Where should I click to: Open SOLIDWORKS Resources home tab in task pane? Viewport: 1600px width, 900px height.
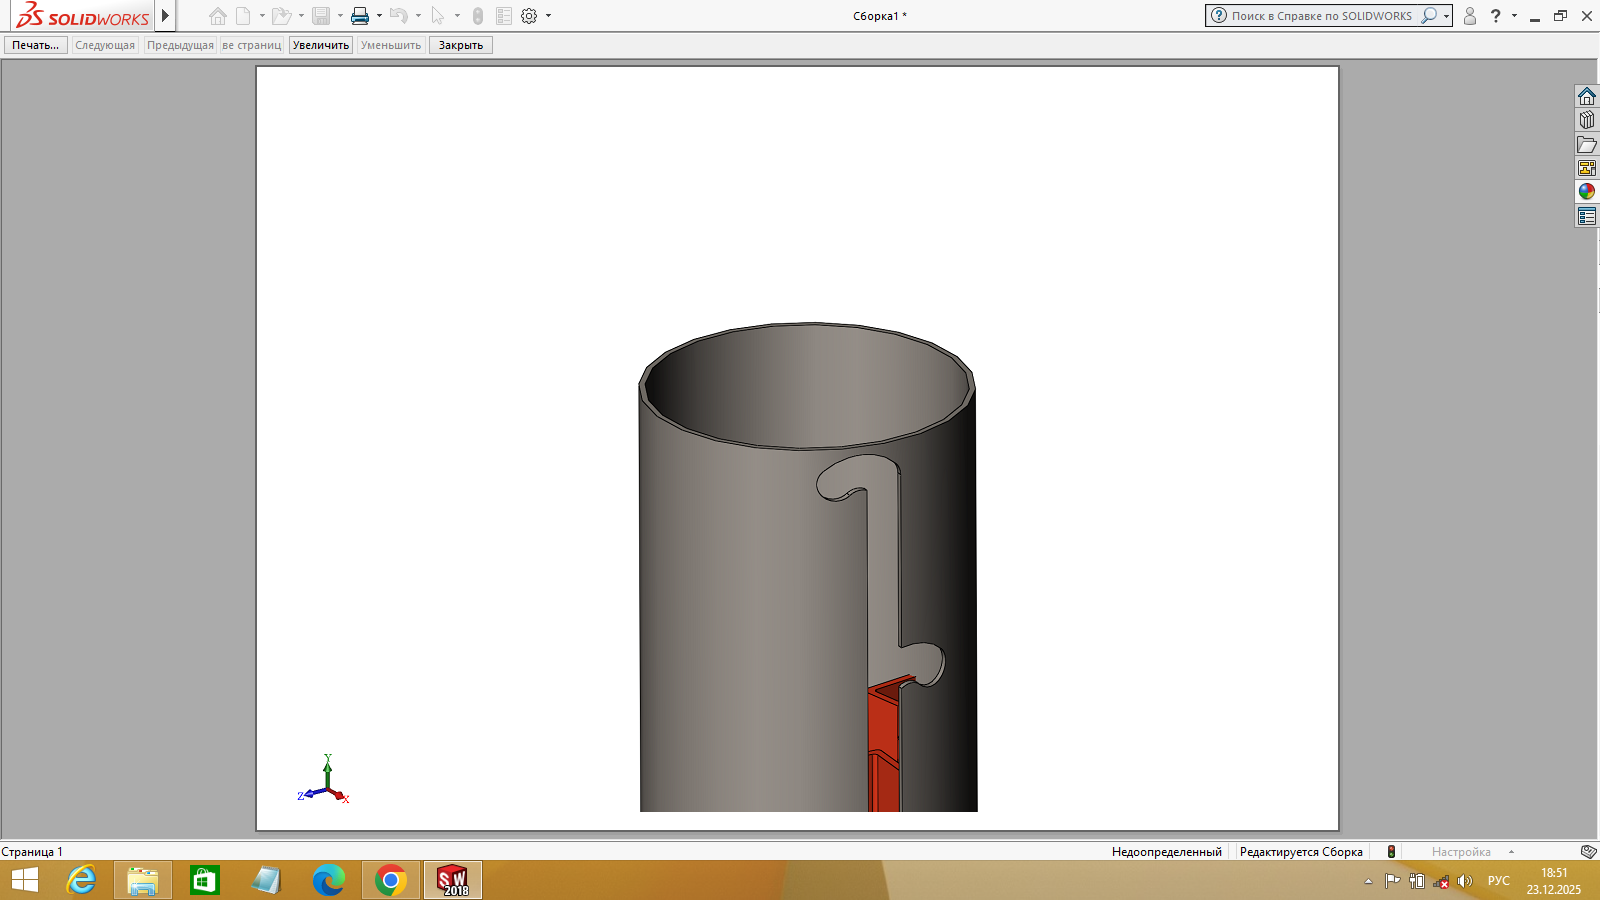pyautogui.click(x=1587, y=96)
